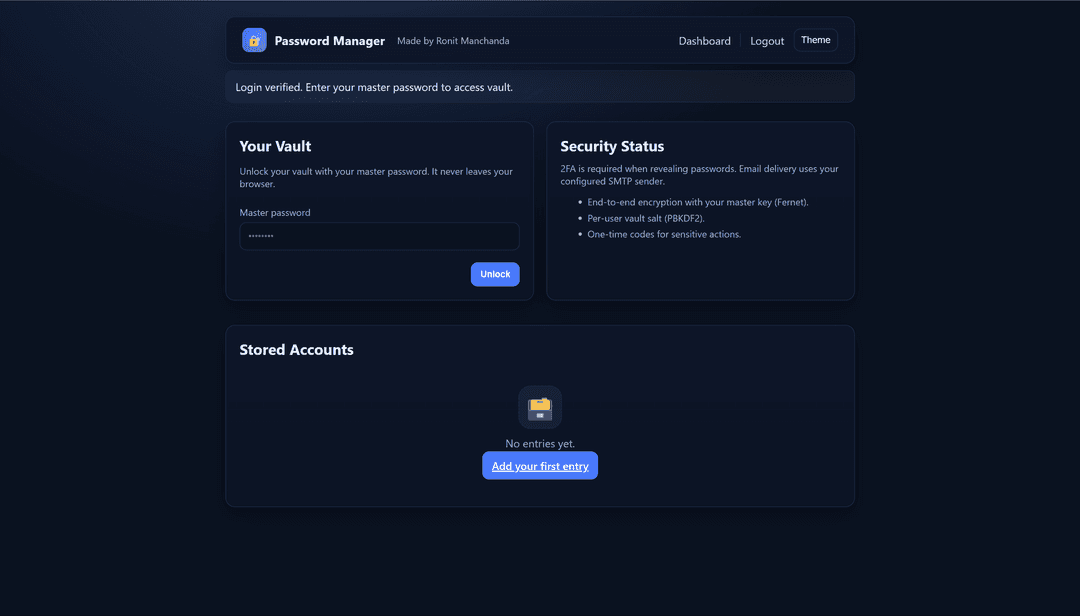Image resolution: width=1080 pixels, height=616 pixels.
Task: Click the storage box icon under Stored Accounts
Action: coord(540,408)
